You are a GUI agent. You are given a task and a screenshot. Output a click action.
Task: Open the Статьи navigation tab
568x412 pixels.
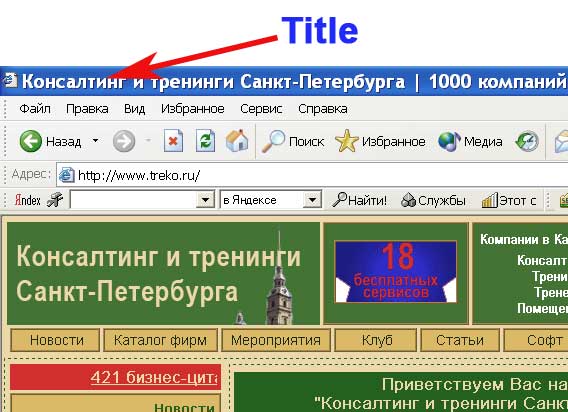click(460, 340)
